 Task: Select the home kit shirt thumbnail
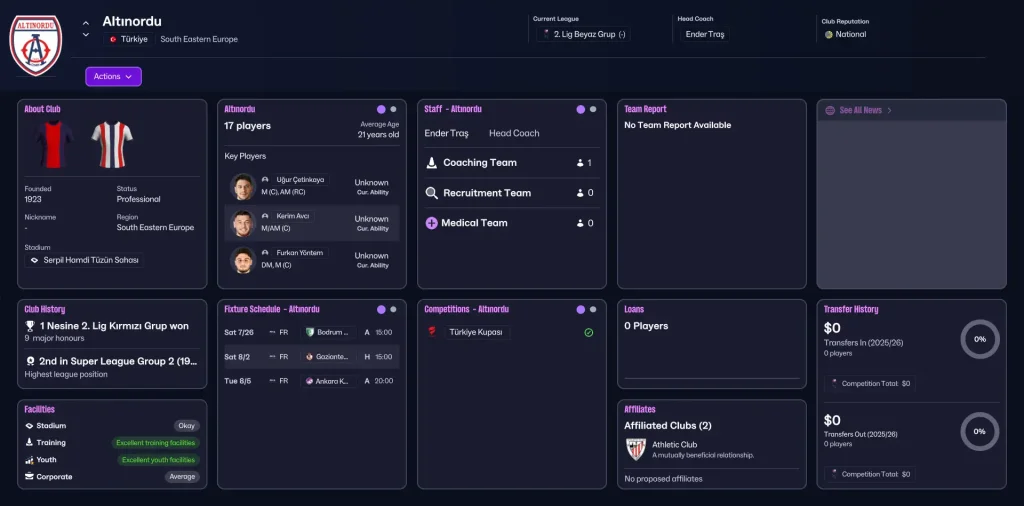(53, 144)
